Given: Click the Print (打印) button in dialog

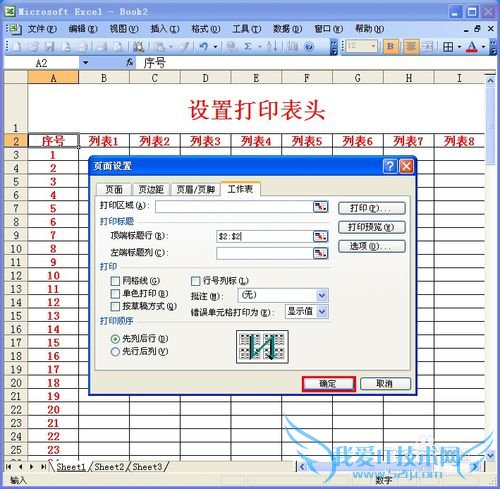Looking at the screenshot, I should click(372, 208).
